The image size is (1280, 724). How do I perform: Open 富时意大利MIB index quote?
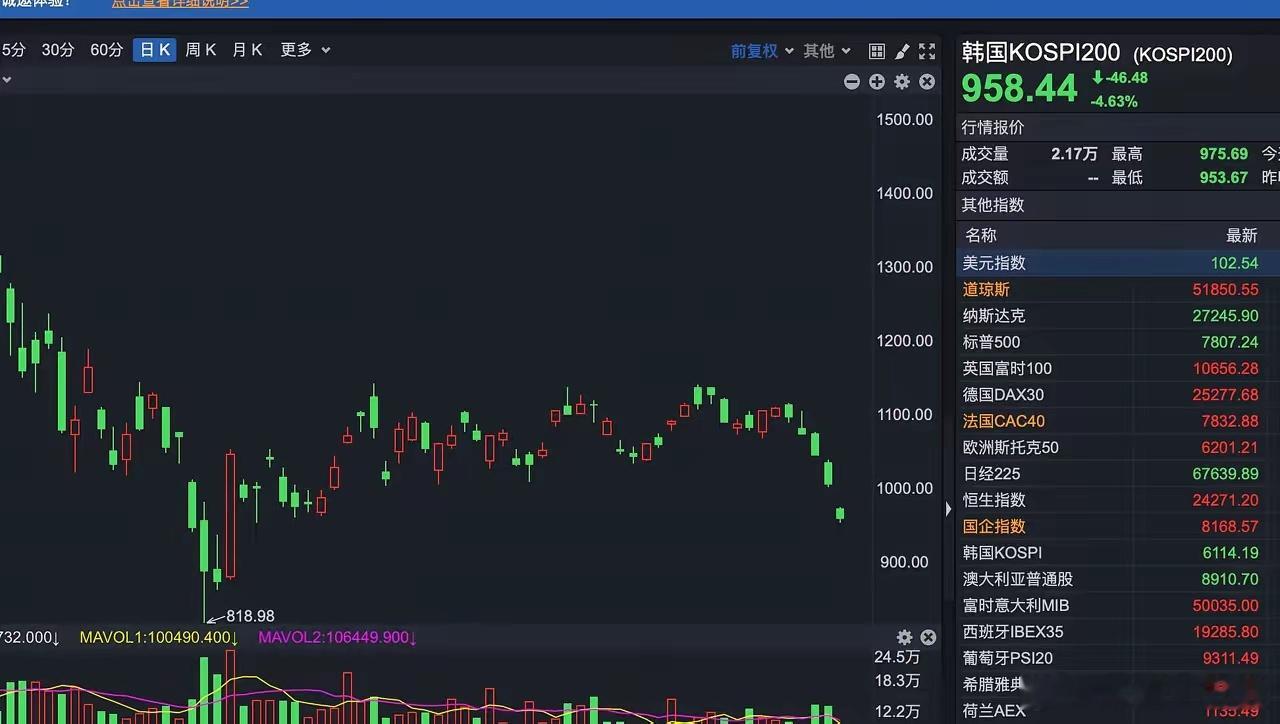(x=1118, y=605)
